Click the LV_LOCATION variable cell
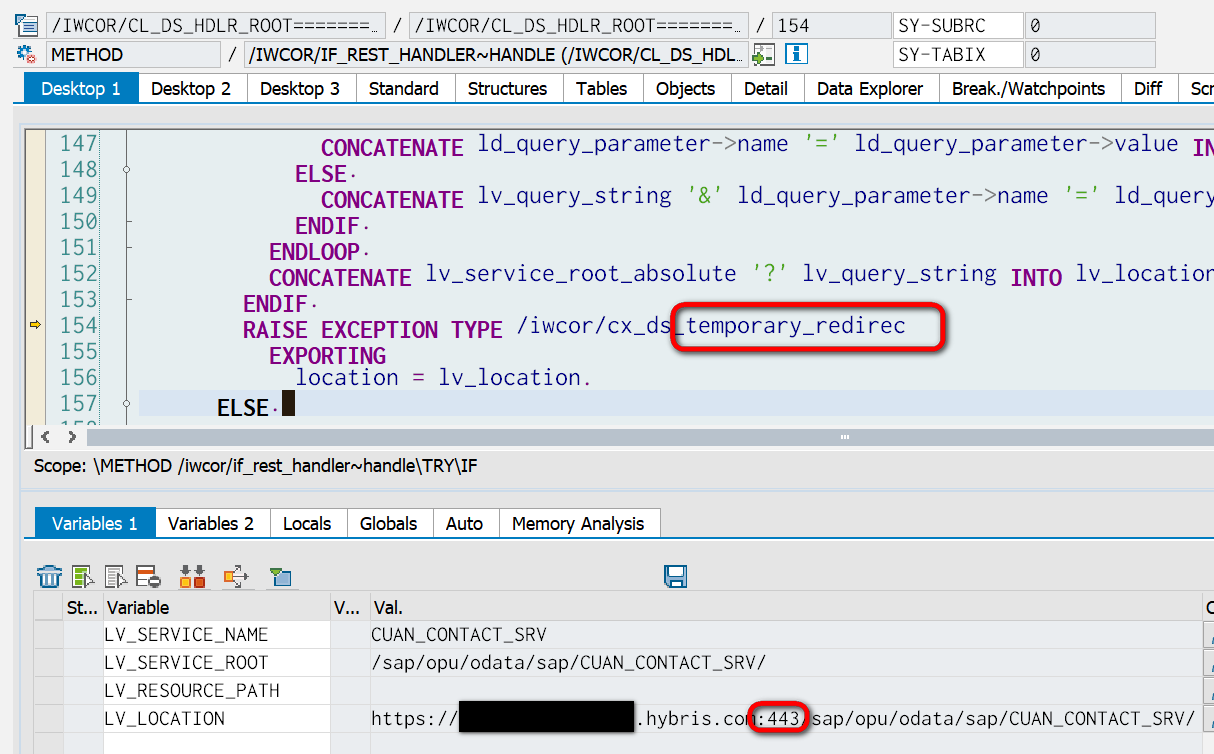Image resolution: width=1214 pixels, height=754 pixels. [x=216, y=718]
